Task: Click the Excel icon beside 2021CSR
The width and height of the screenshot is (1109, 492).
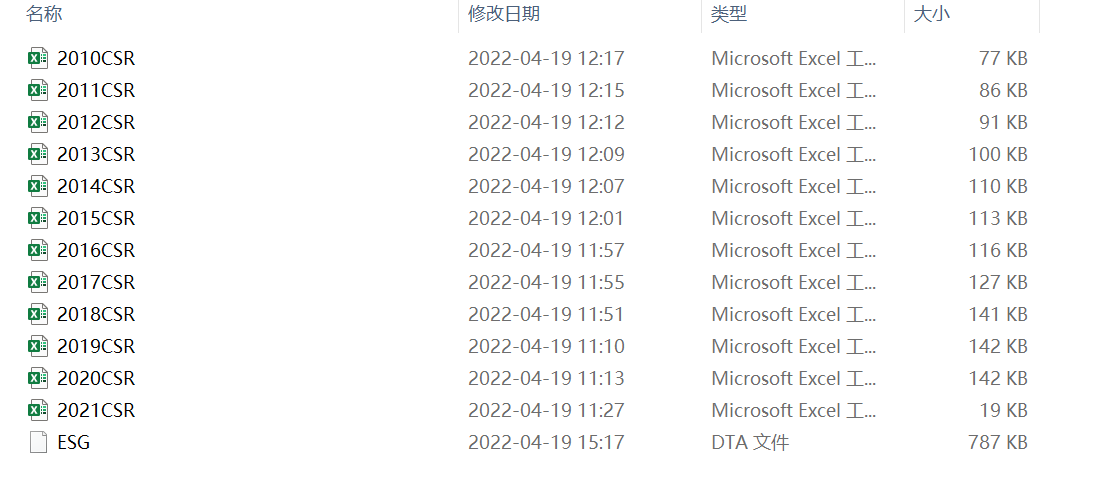Action: tap(38, 410)
